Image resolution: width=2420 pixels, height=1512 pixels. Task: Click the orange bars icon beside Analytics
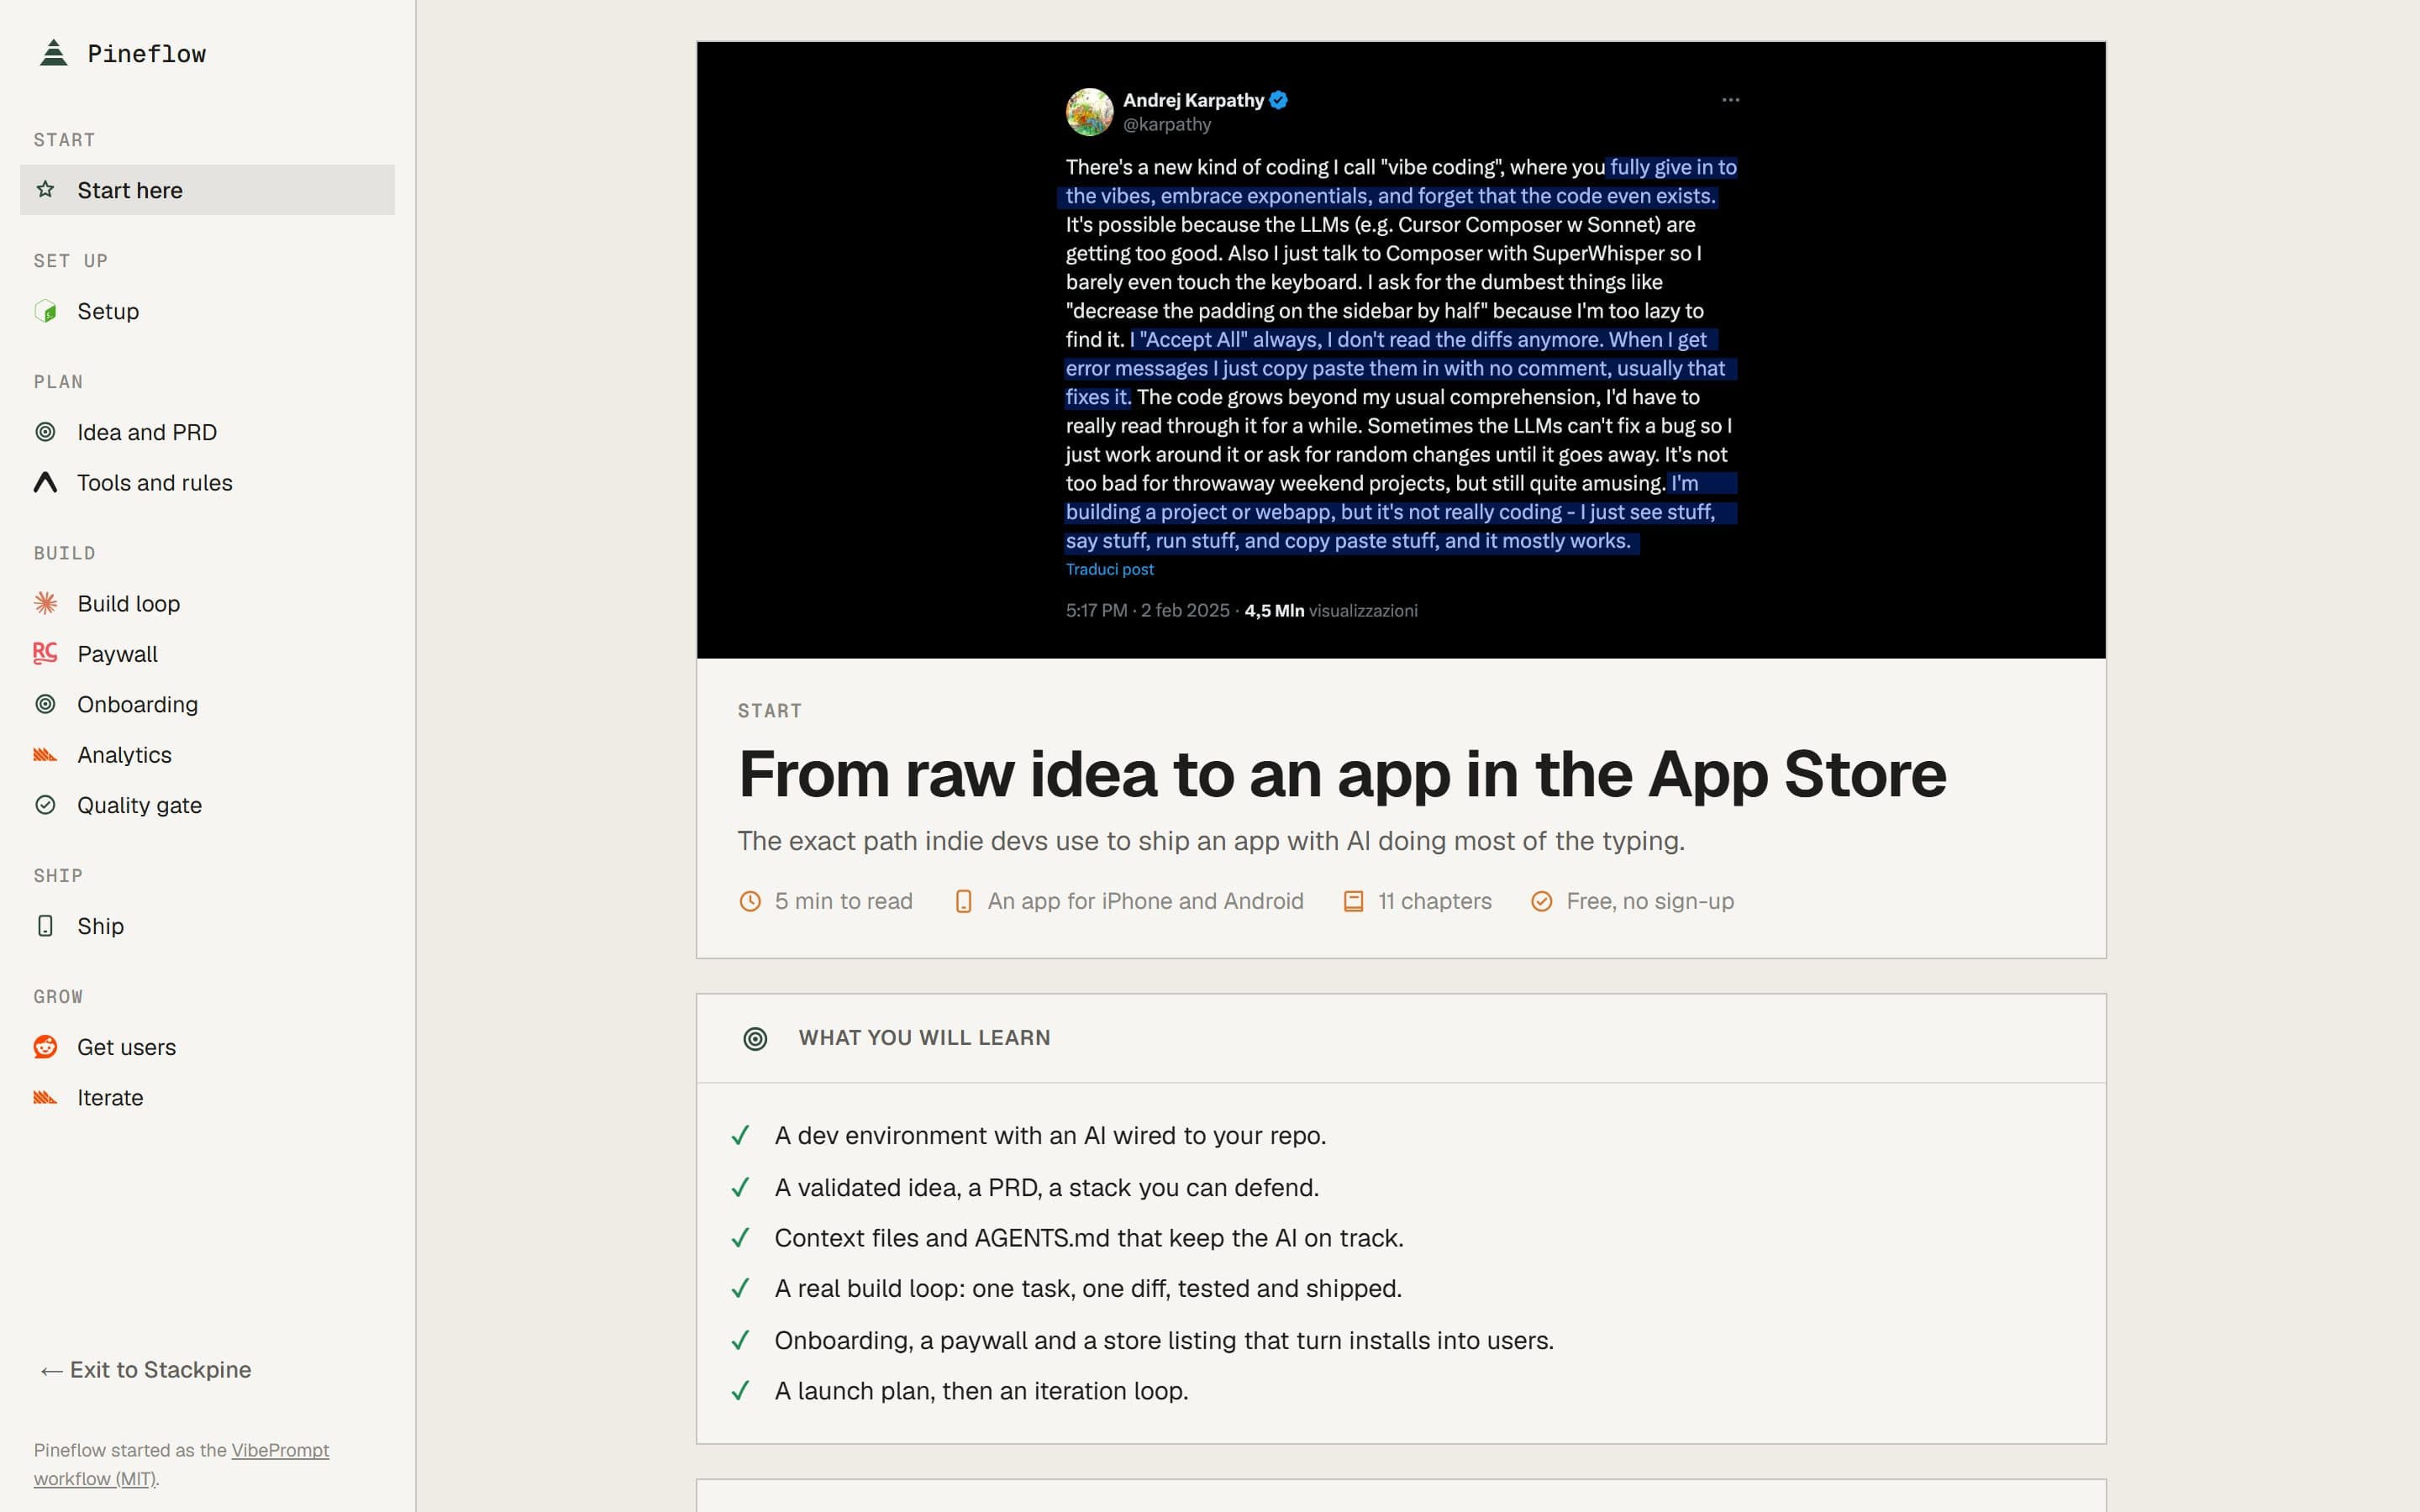[45, 755]
